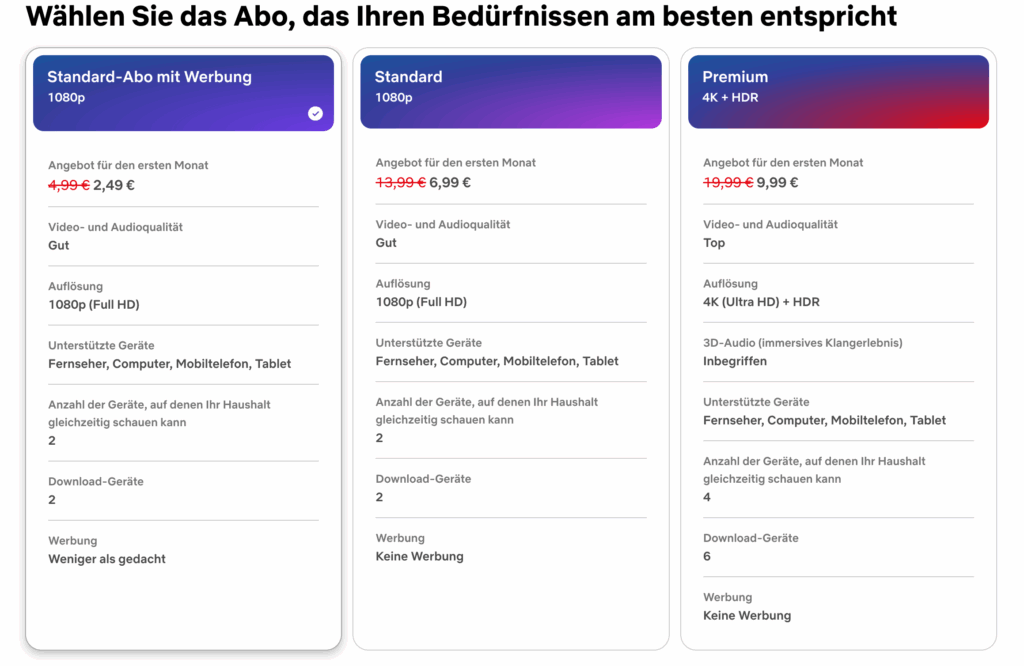Click '4K (Ultra HD) + HDR' resolution text

[x=766, y=302]
